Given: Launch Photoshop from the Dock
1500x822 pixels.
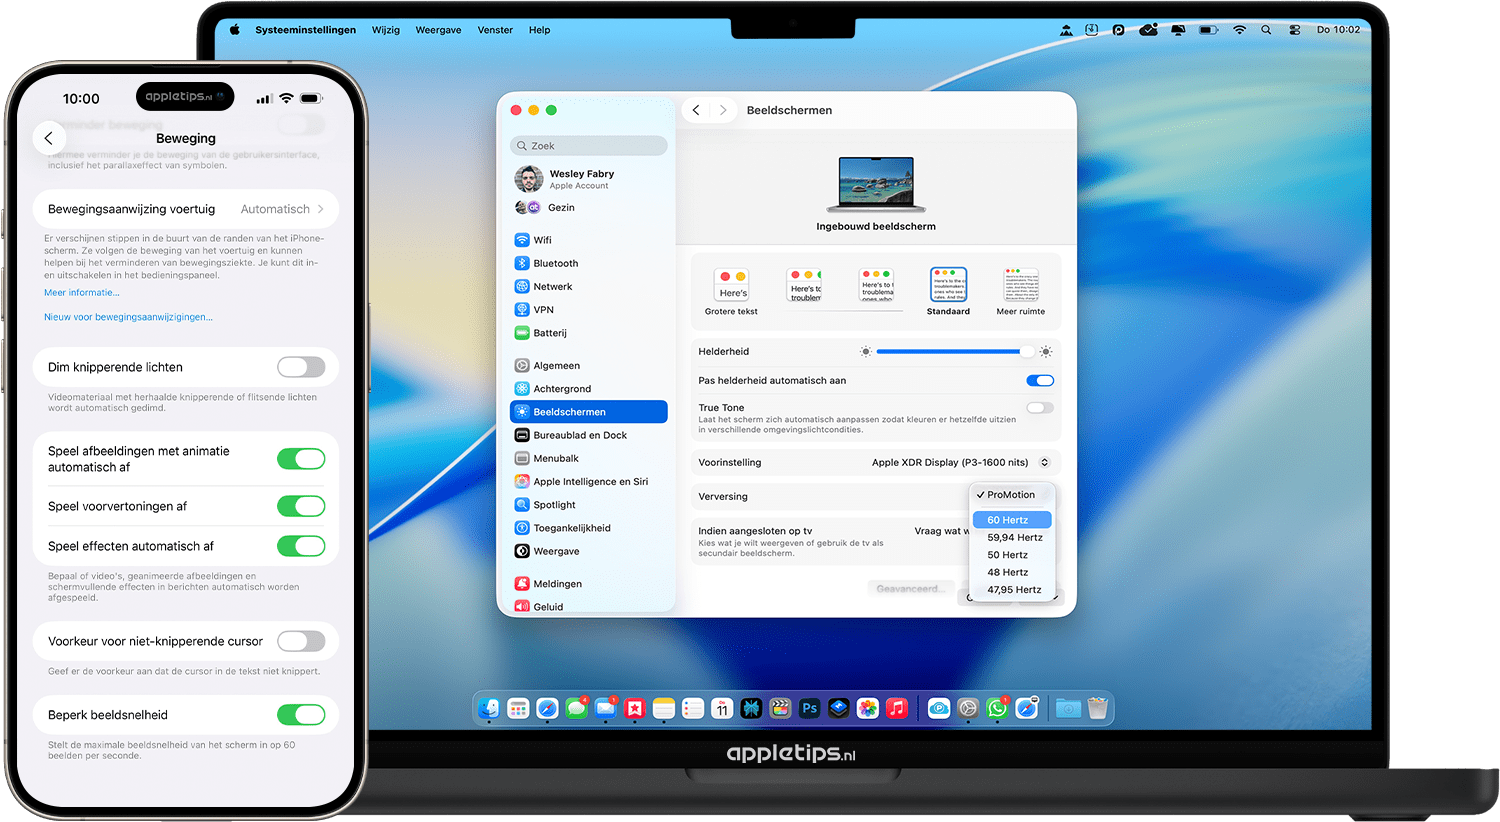Looking at the screenshot, I should coord(810,708).
